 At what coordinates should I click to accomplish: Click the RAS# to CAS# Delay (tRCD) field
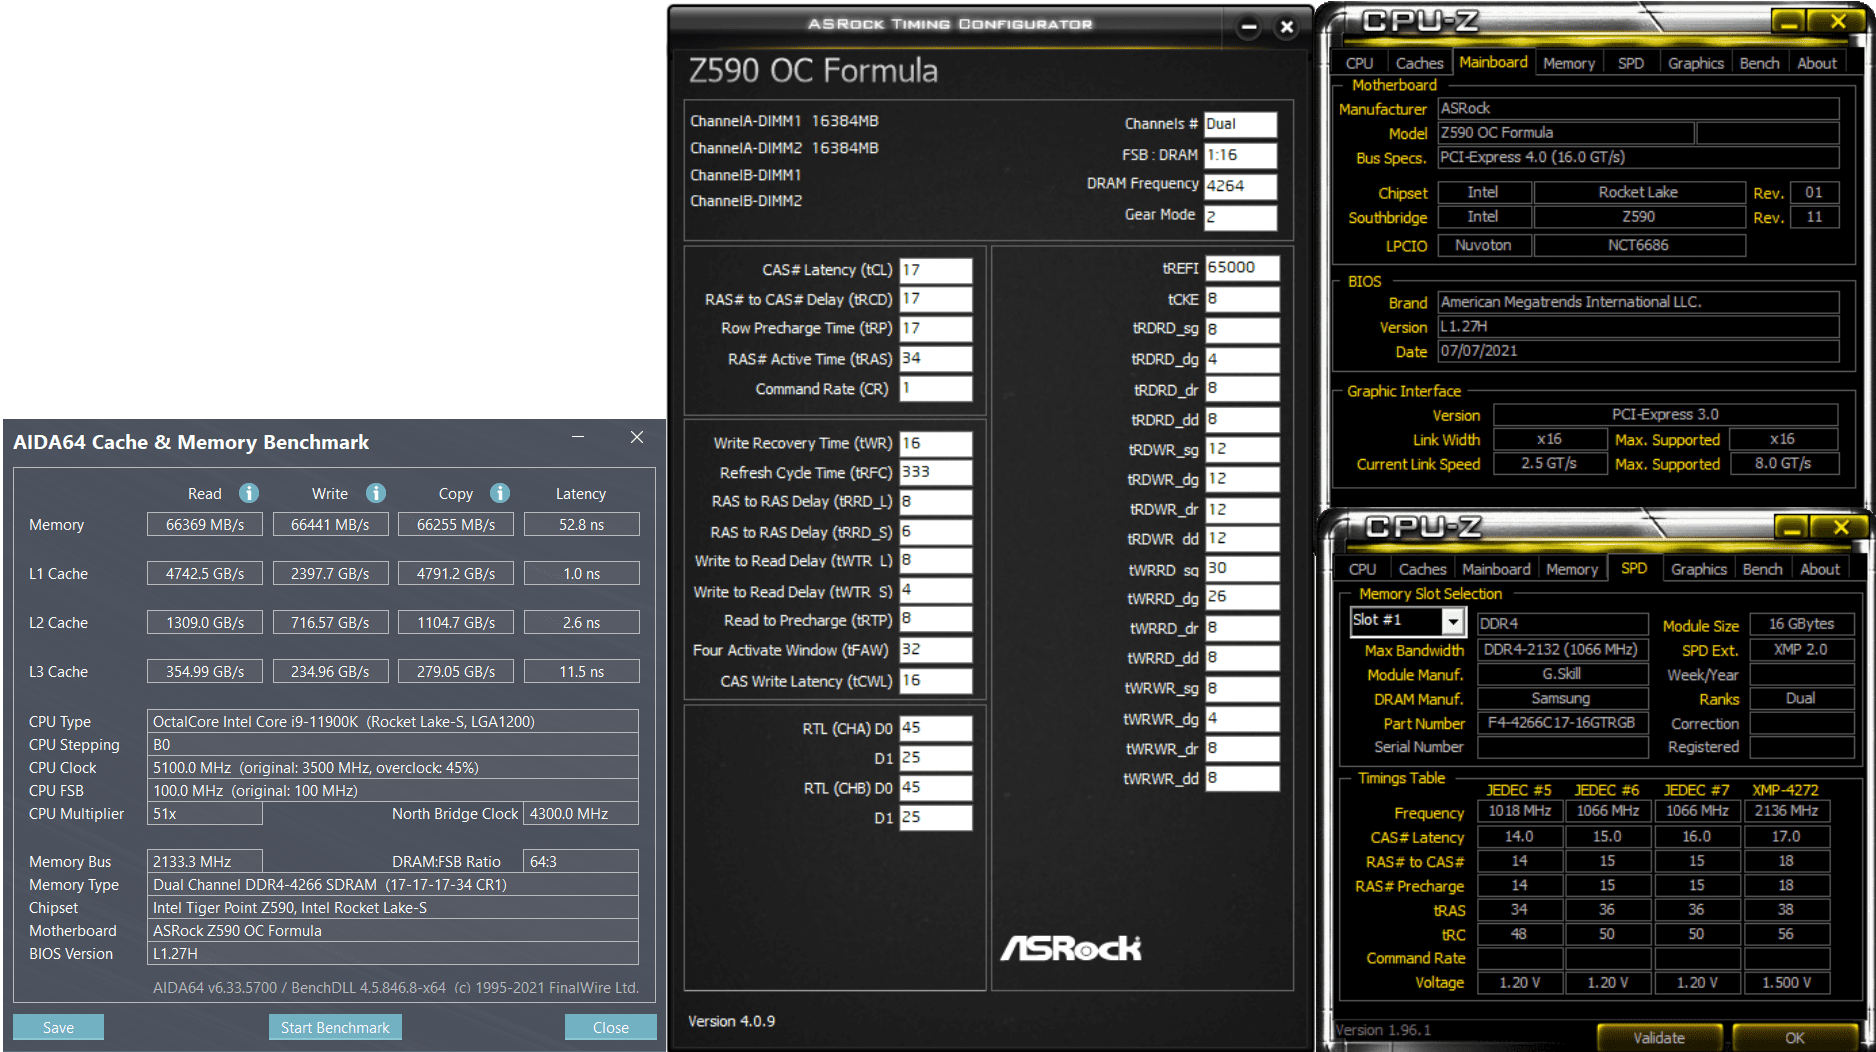tap(935, 299)
